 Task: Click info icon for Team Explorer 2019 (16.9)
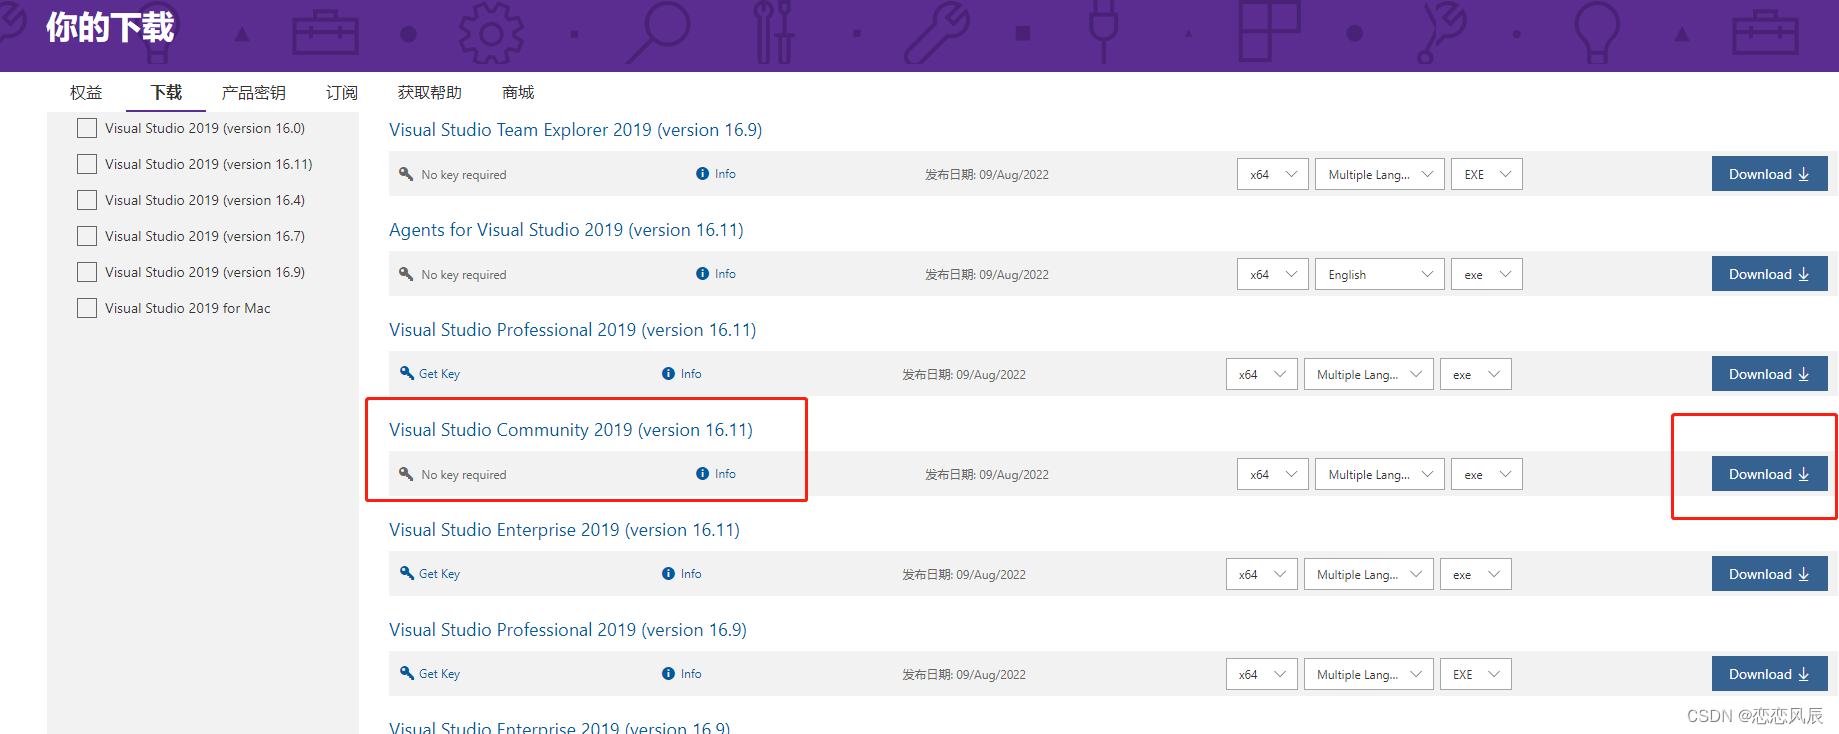(x=703, y=174)
